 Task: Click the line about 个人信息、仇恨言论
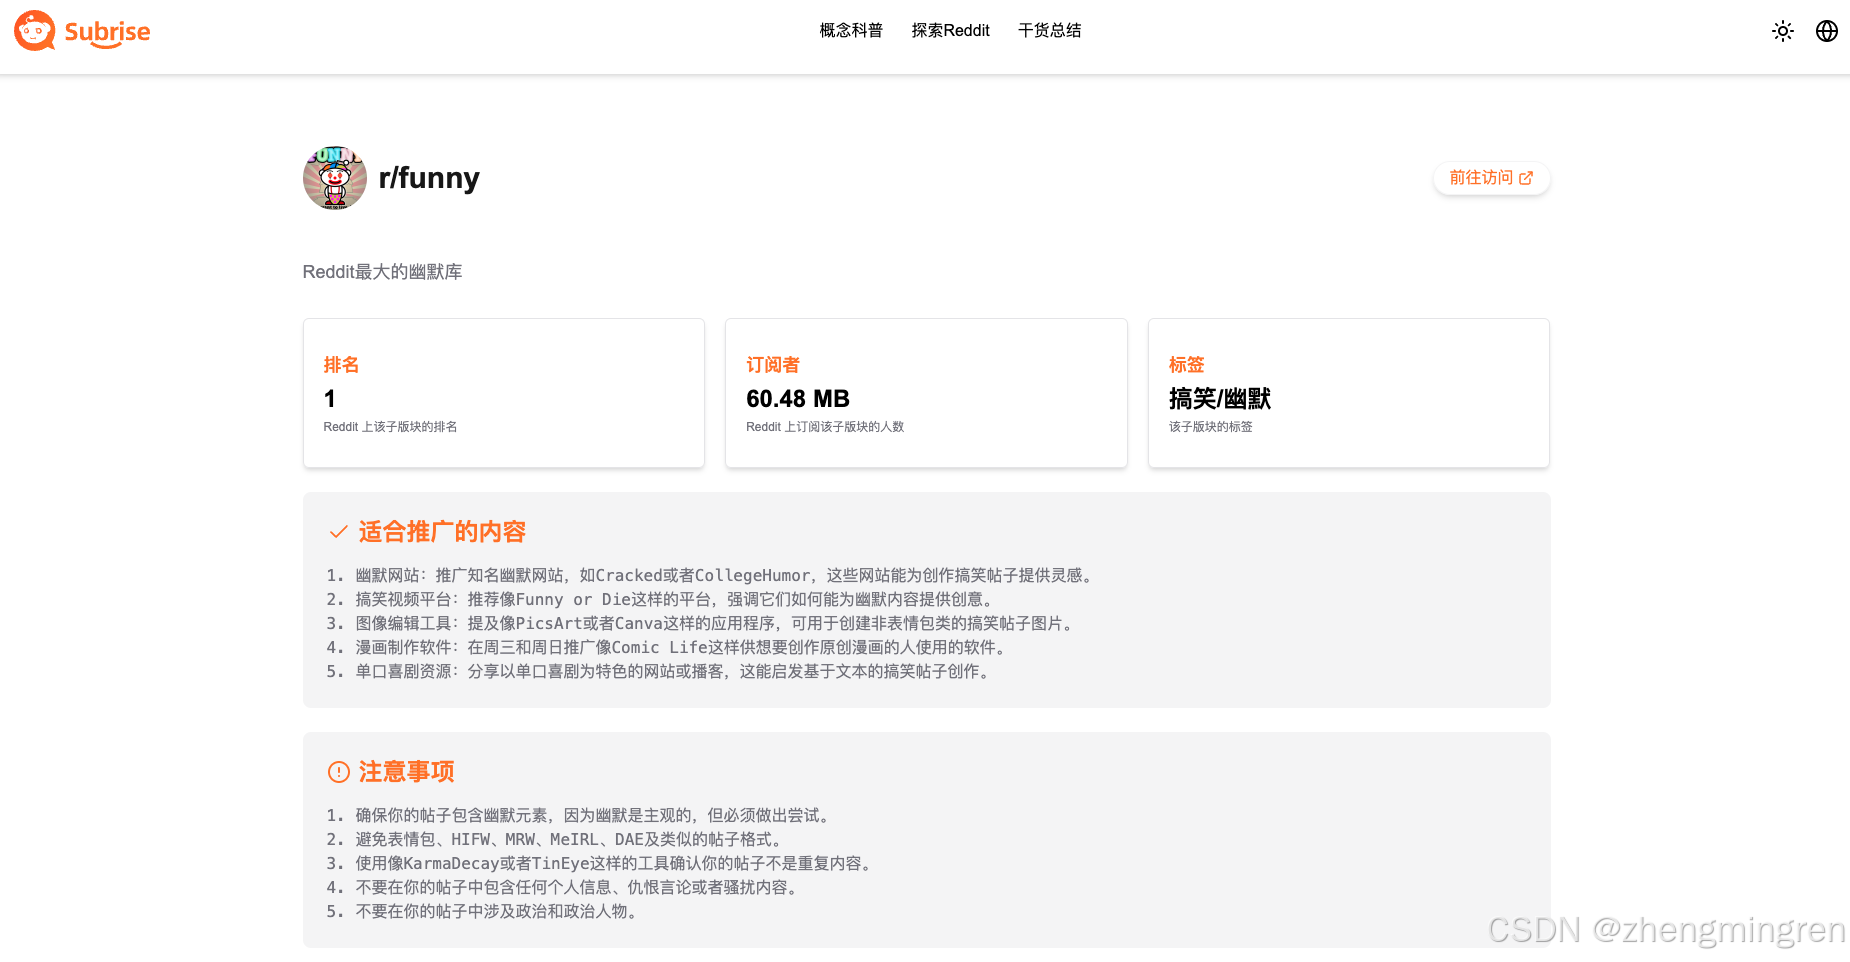point(565,888)
